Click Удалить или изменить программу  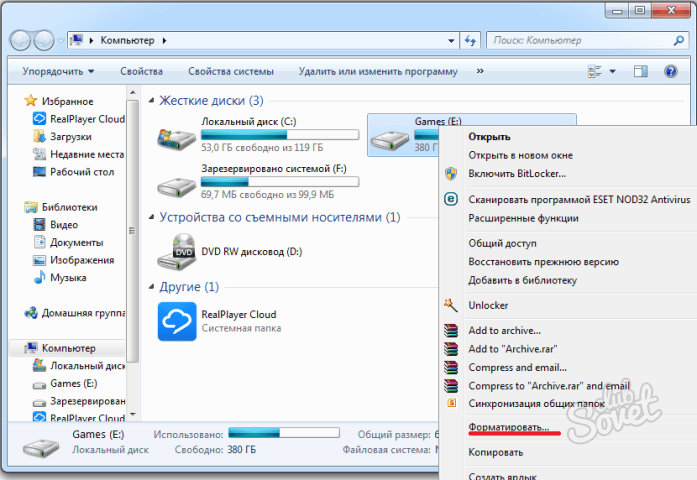click(378, 72)
